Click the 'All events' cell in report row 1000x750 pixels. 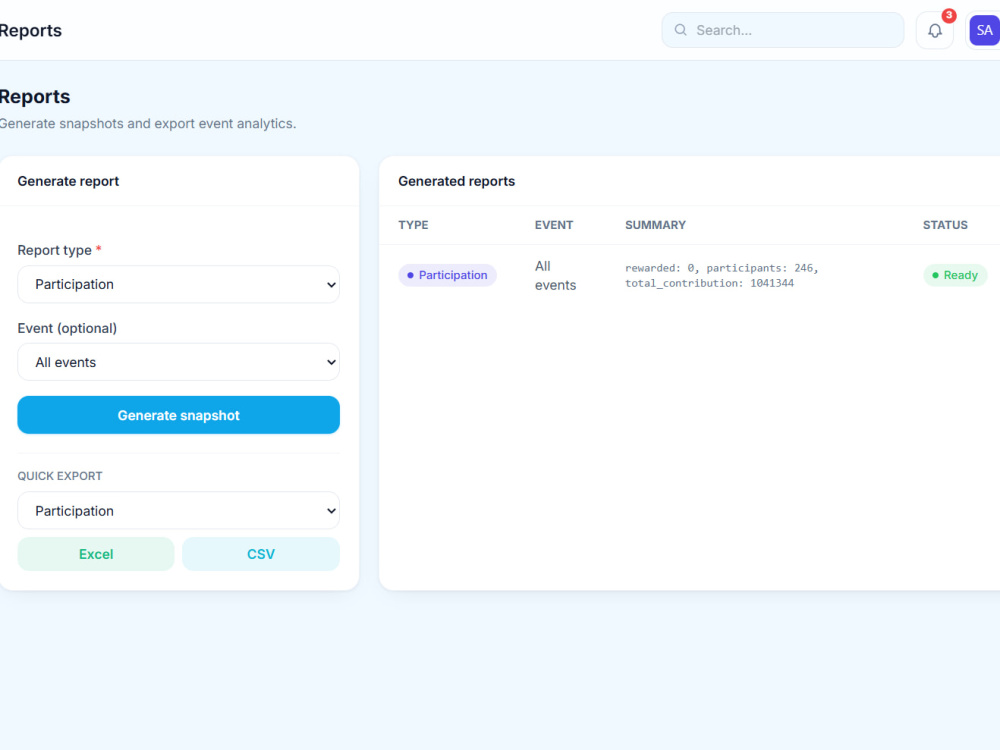(555, 276)
